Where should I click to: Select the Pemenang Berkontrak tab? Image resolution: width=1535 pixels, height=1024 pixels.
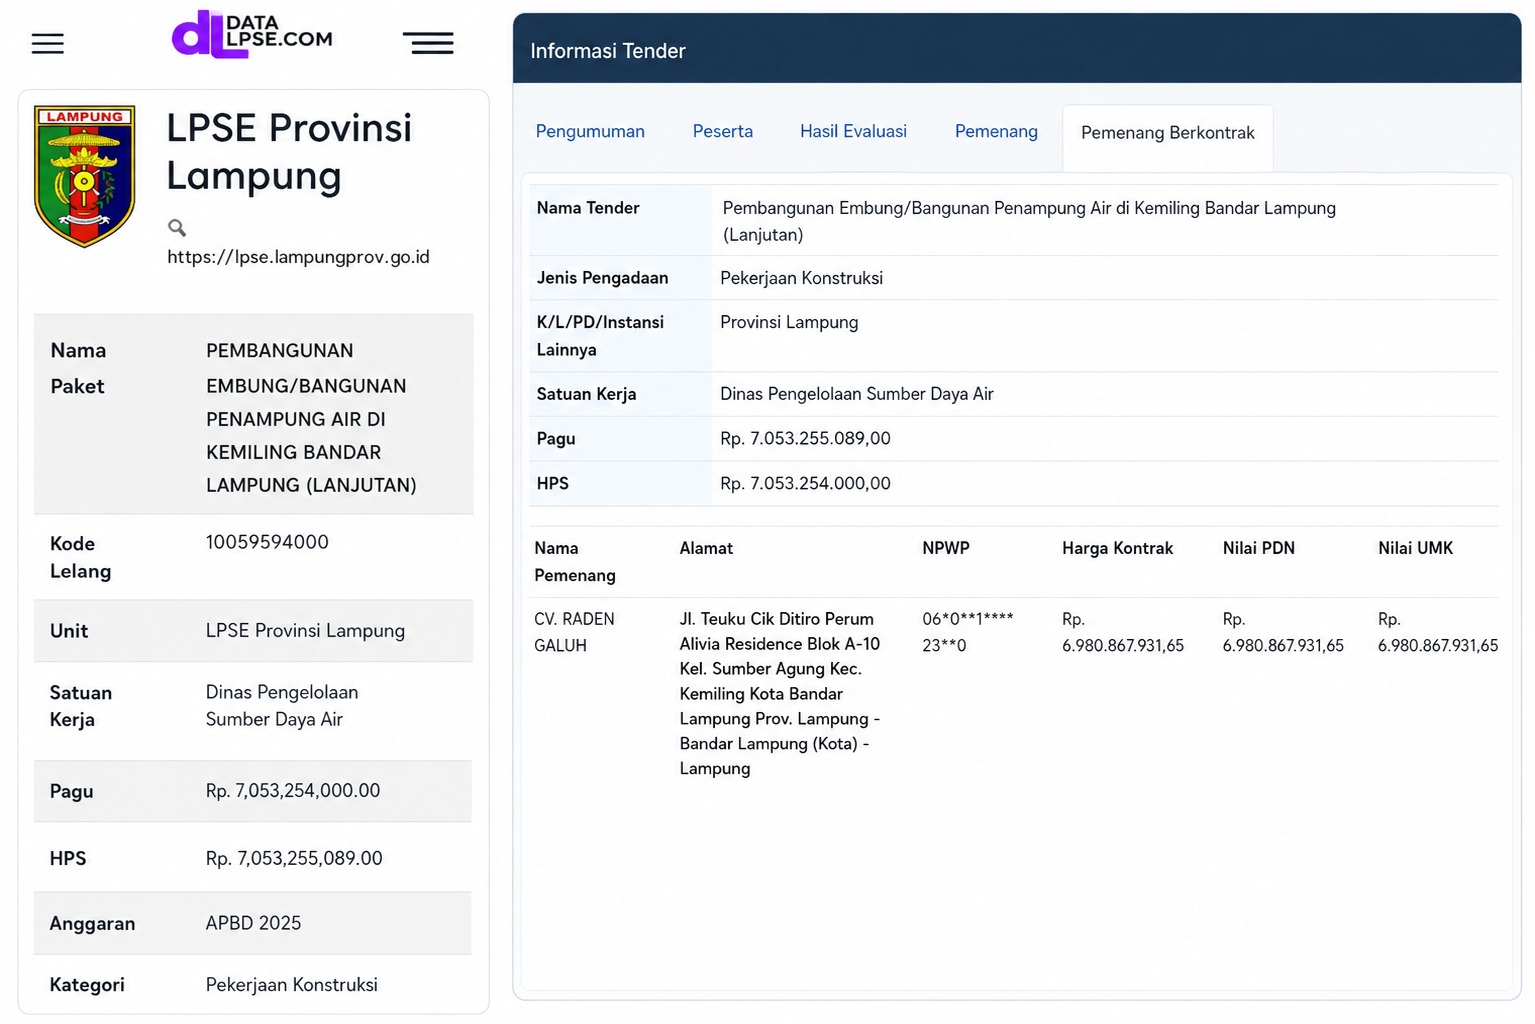tap(1167, 133)
